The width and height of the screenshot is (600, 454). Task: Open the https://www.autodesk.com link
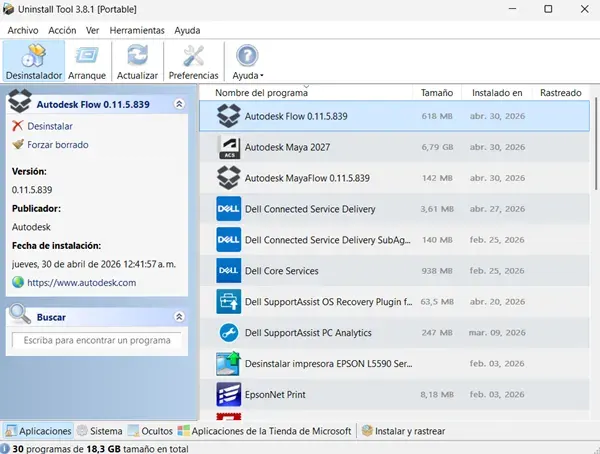(82, 283)
